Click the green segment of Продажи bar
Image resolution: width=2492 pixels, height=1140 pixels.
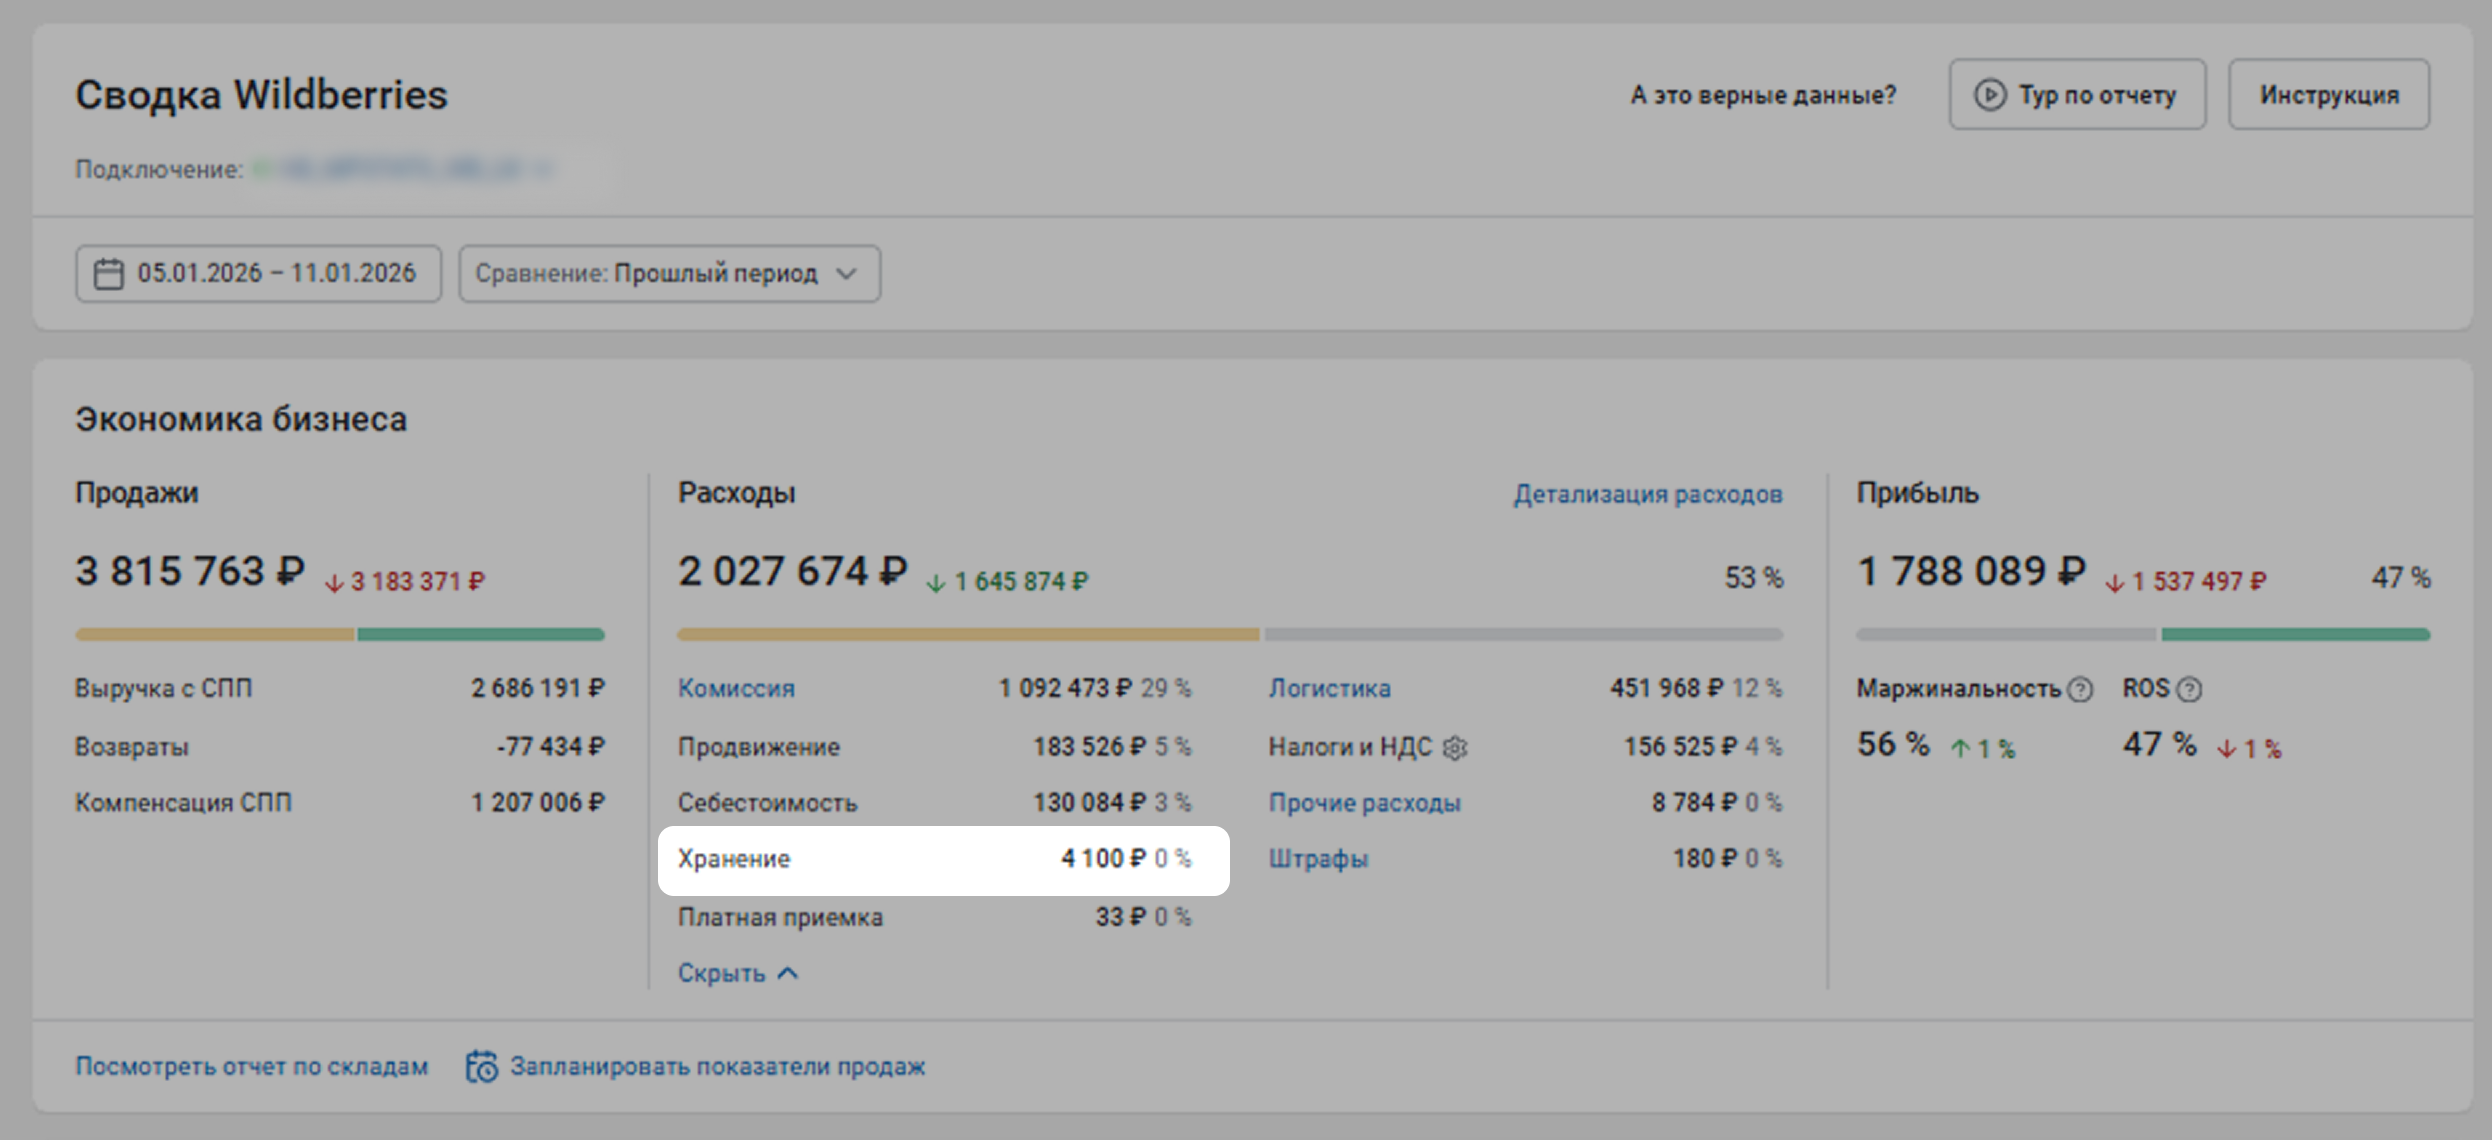pyautogui.click(x=480, y=634)
